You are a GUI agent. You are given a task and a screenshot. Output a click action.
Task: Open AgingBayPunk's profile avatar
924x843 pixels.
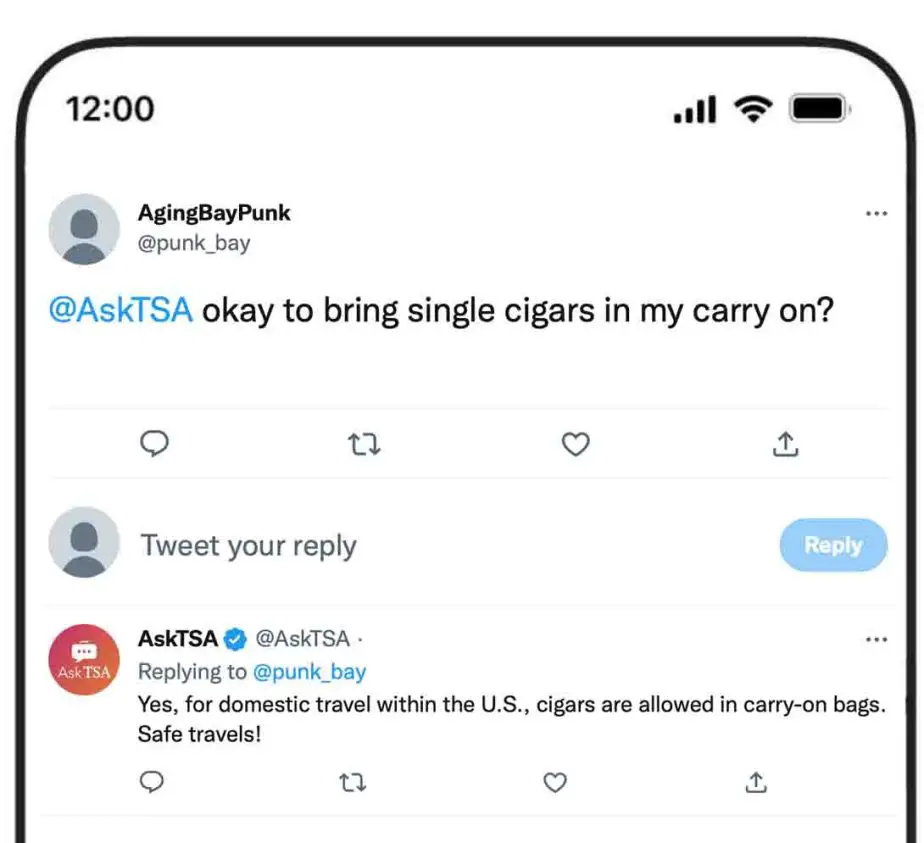point(84,229)
